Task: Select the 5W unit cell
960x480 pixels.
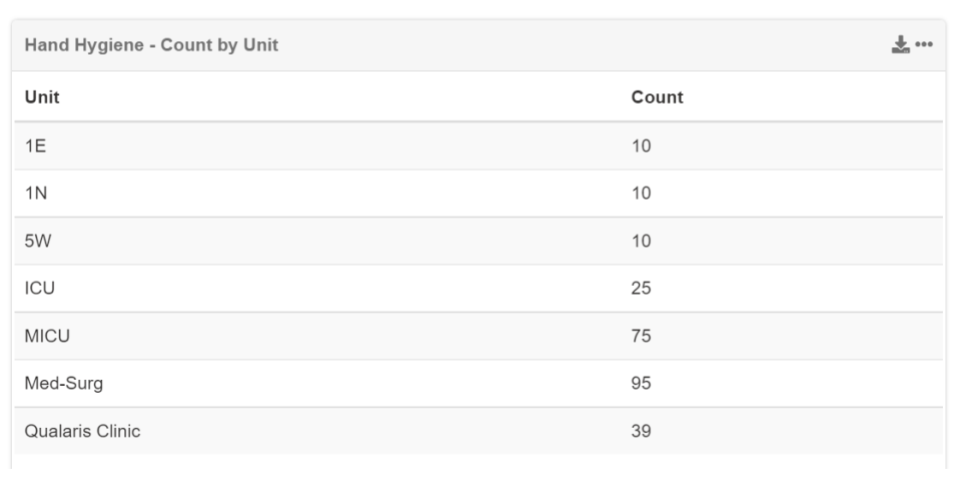Action: 37,241
